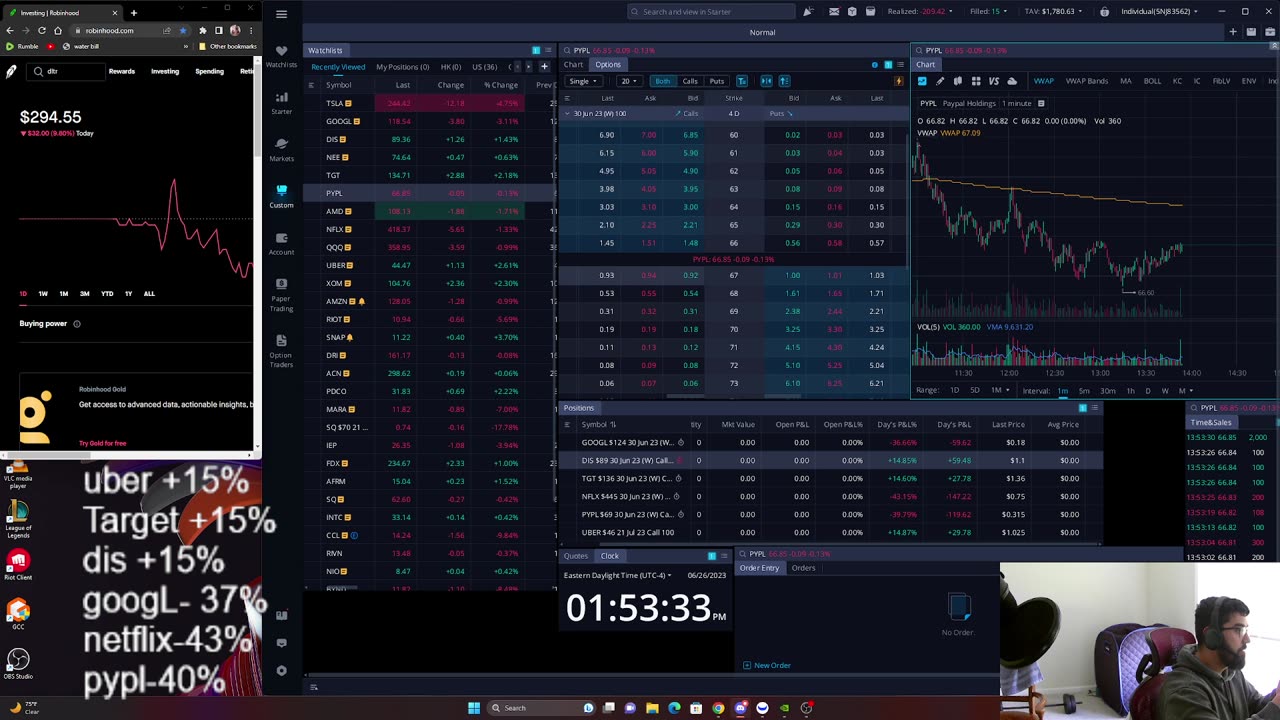This screenshot has width=1280, height=720.
Task: Toggle BOLL indicator on chart
Action: tap(1152, 81)
